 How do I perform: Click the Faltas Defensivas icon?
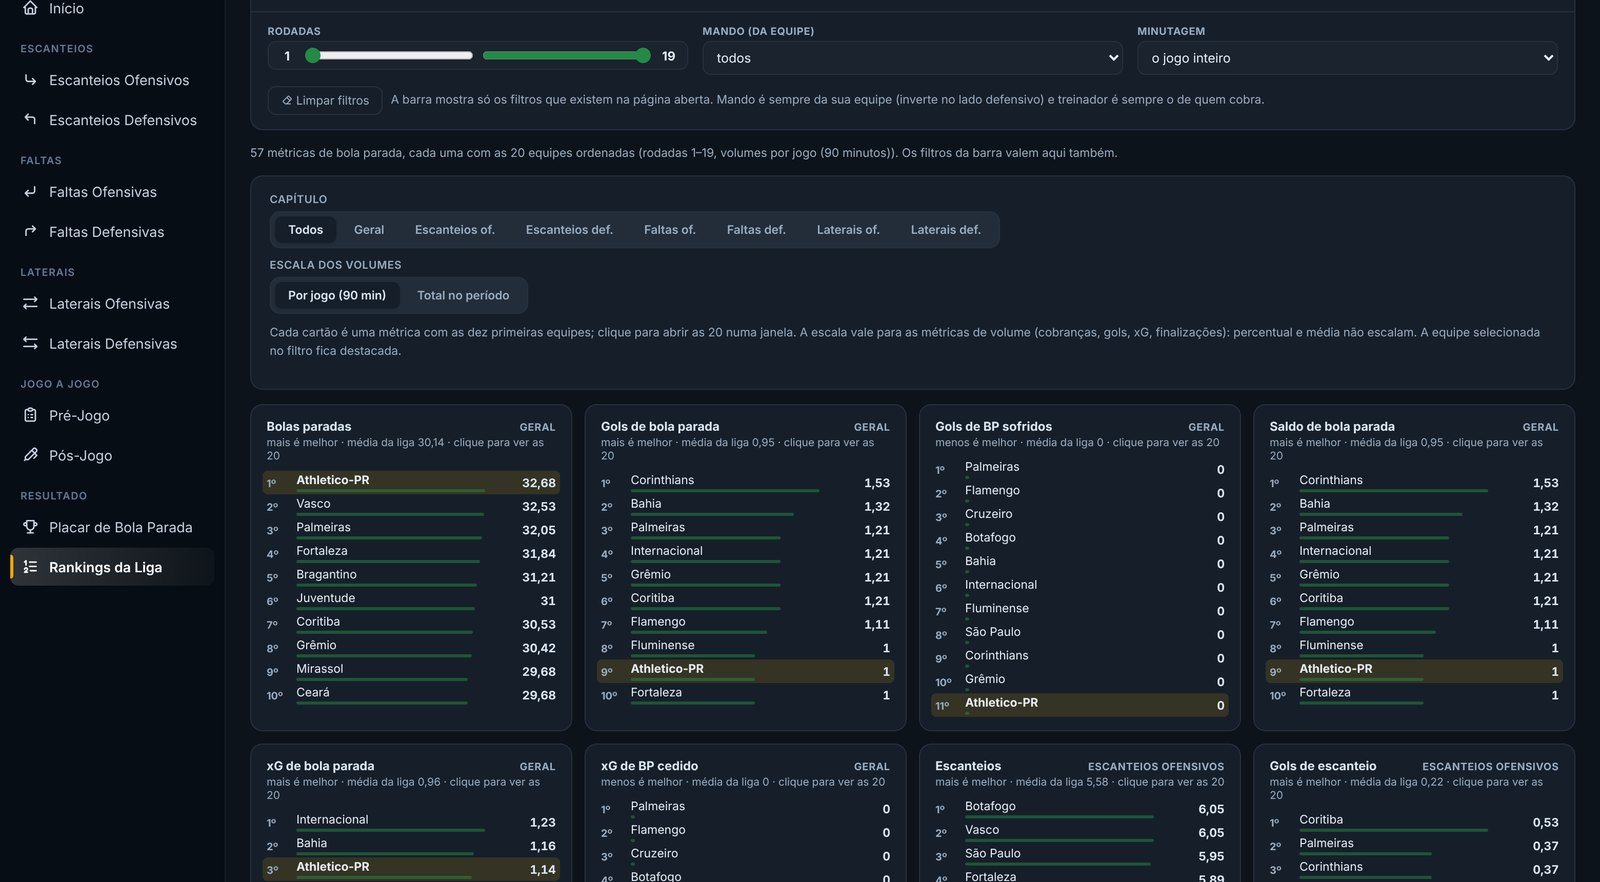[x=30, y=232]
